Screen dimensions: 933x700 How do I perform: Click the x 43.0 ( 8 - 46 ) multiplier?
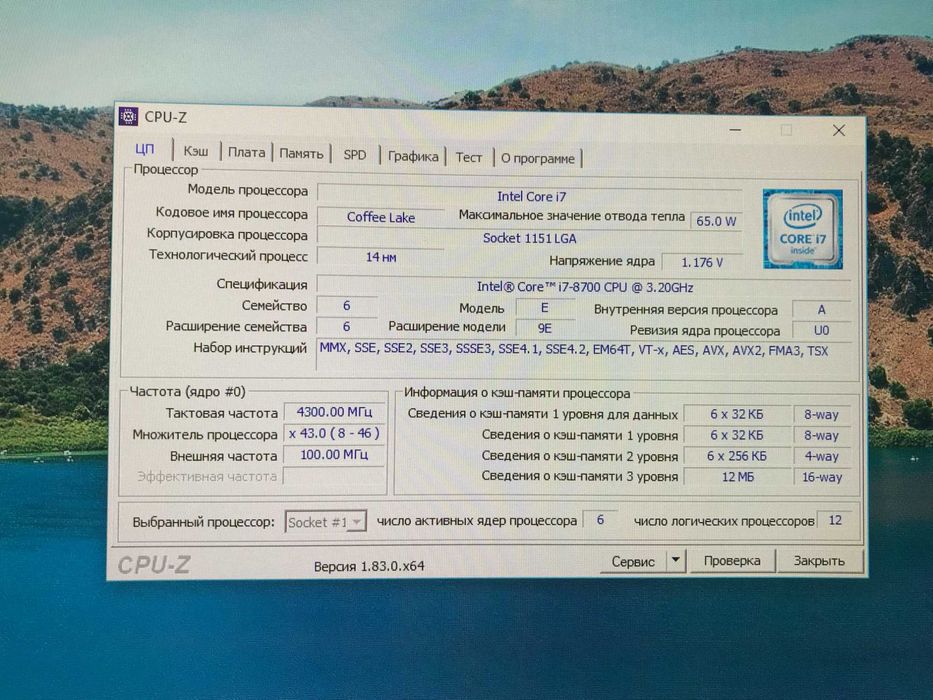pos(334,433)
